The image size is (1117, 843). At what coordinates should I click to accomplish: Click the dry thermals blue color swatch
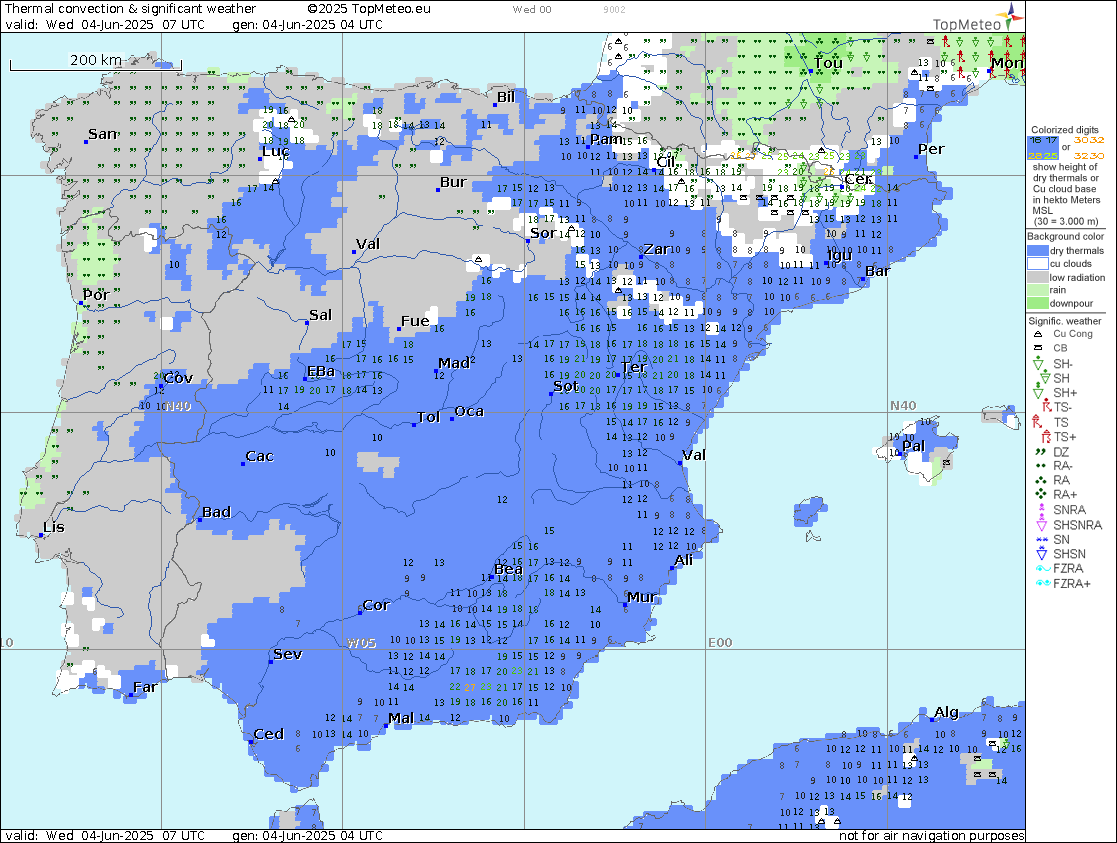(1038, 251)
